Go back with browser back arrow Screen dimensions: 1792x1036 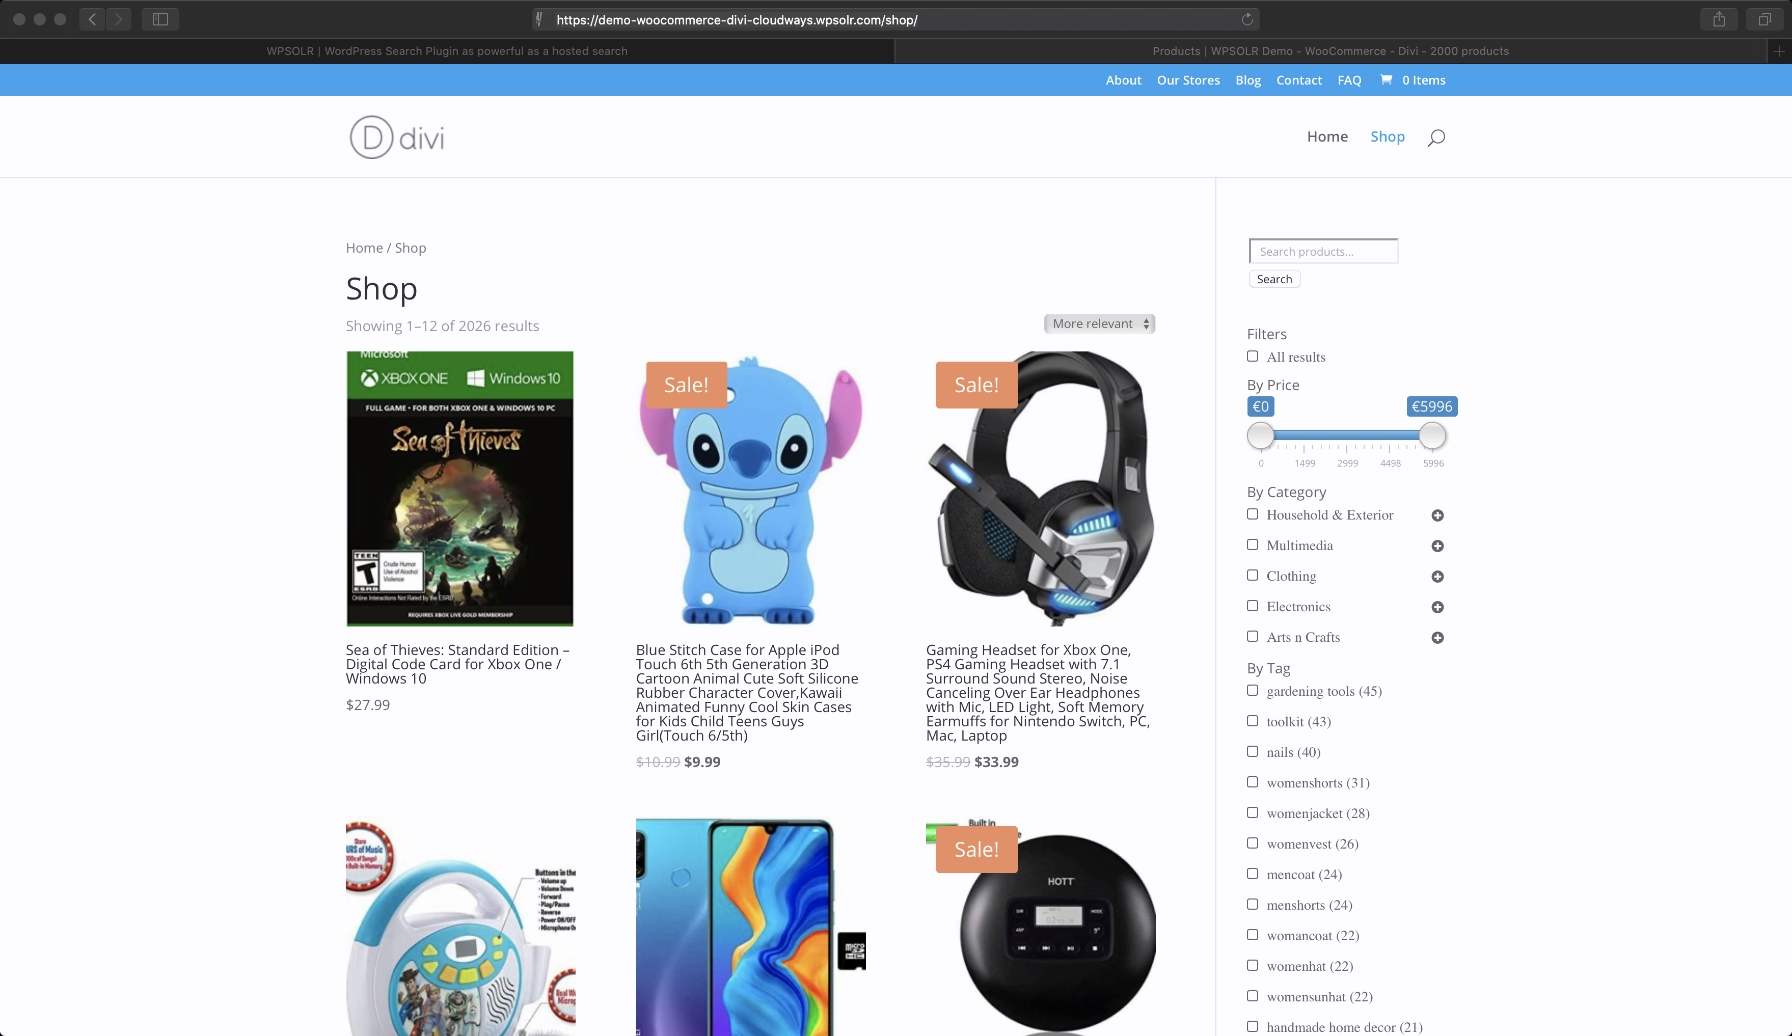(92, 19)
